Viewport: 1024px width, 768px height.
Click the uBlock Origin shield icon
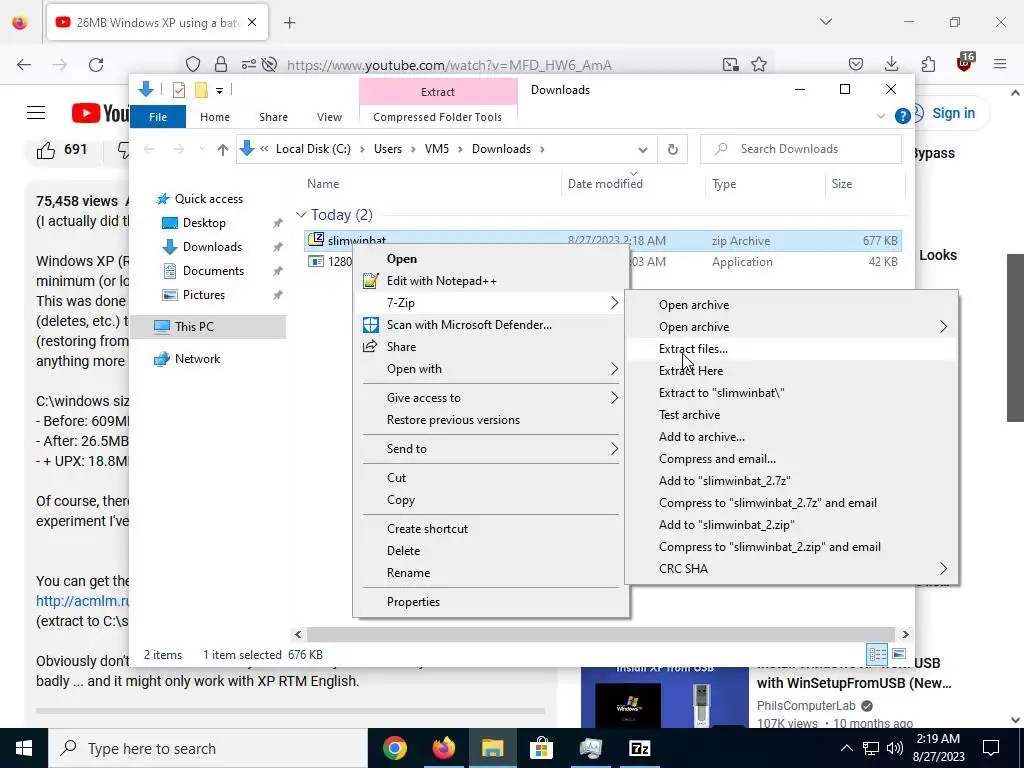(x=965, y=62)
